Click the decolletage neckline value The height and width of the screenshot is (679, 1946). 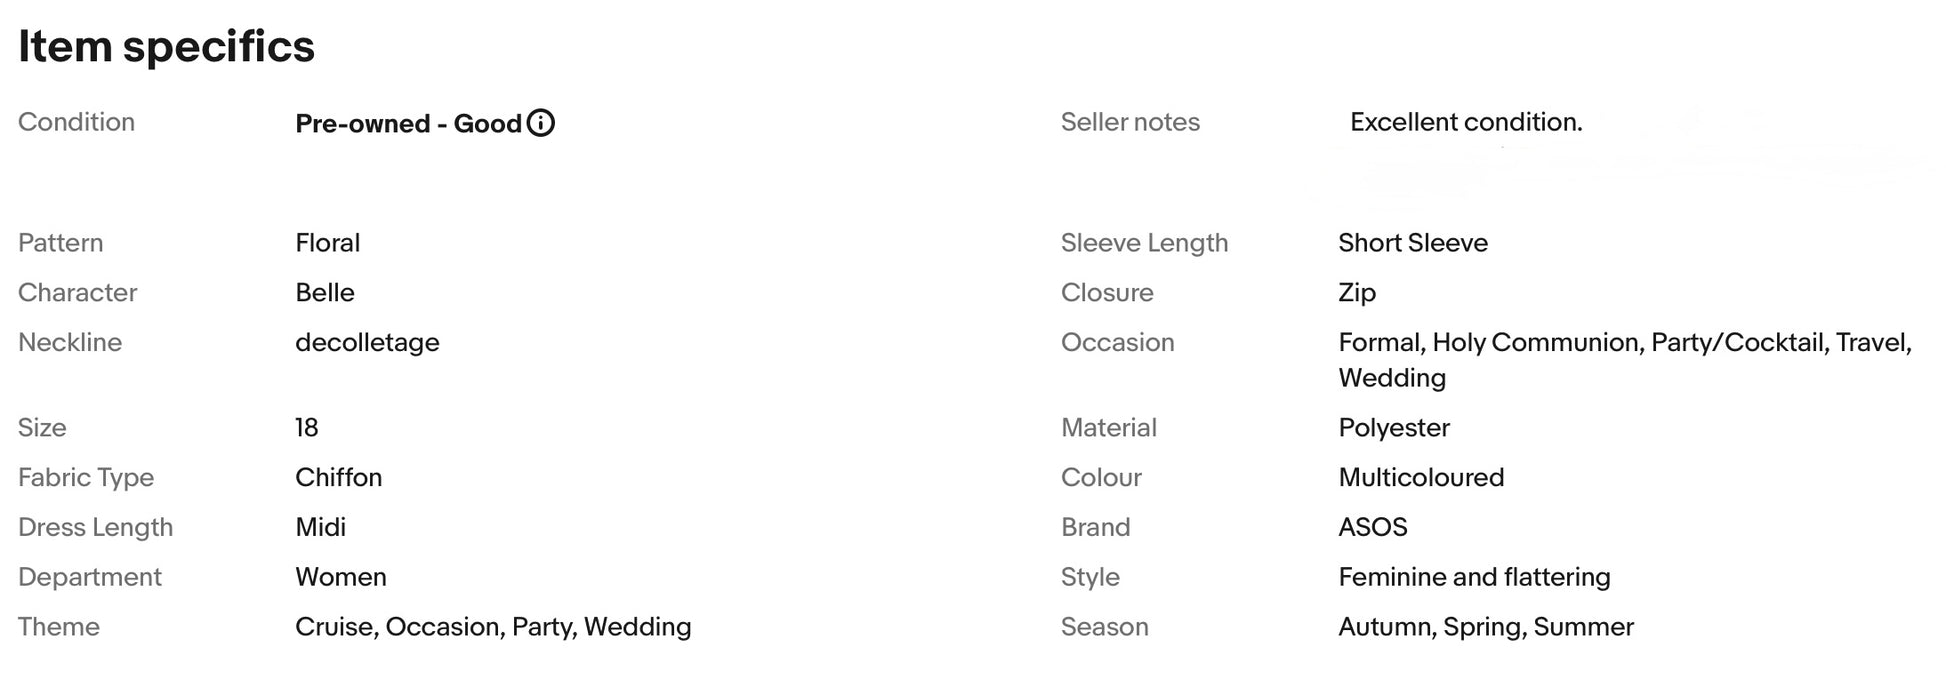pyautogui.click(x=367, y=343)
